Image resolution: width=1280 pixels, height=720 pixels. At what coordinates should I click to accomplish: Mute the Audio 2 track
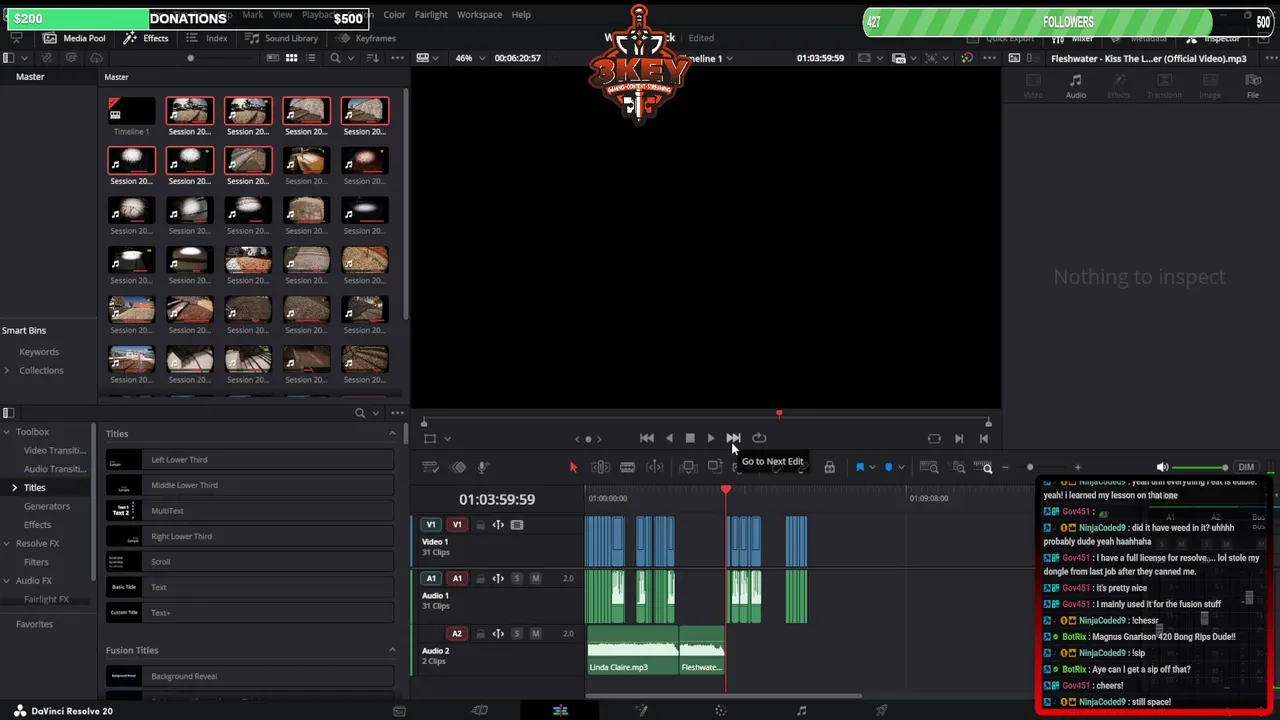coord(535,633)
